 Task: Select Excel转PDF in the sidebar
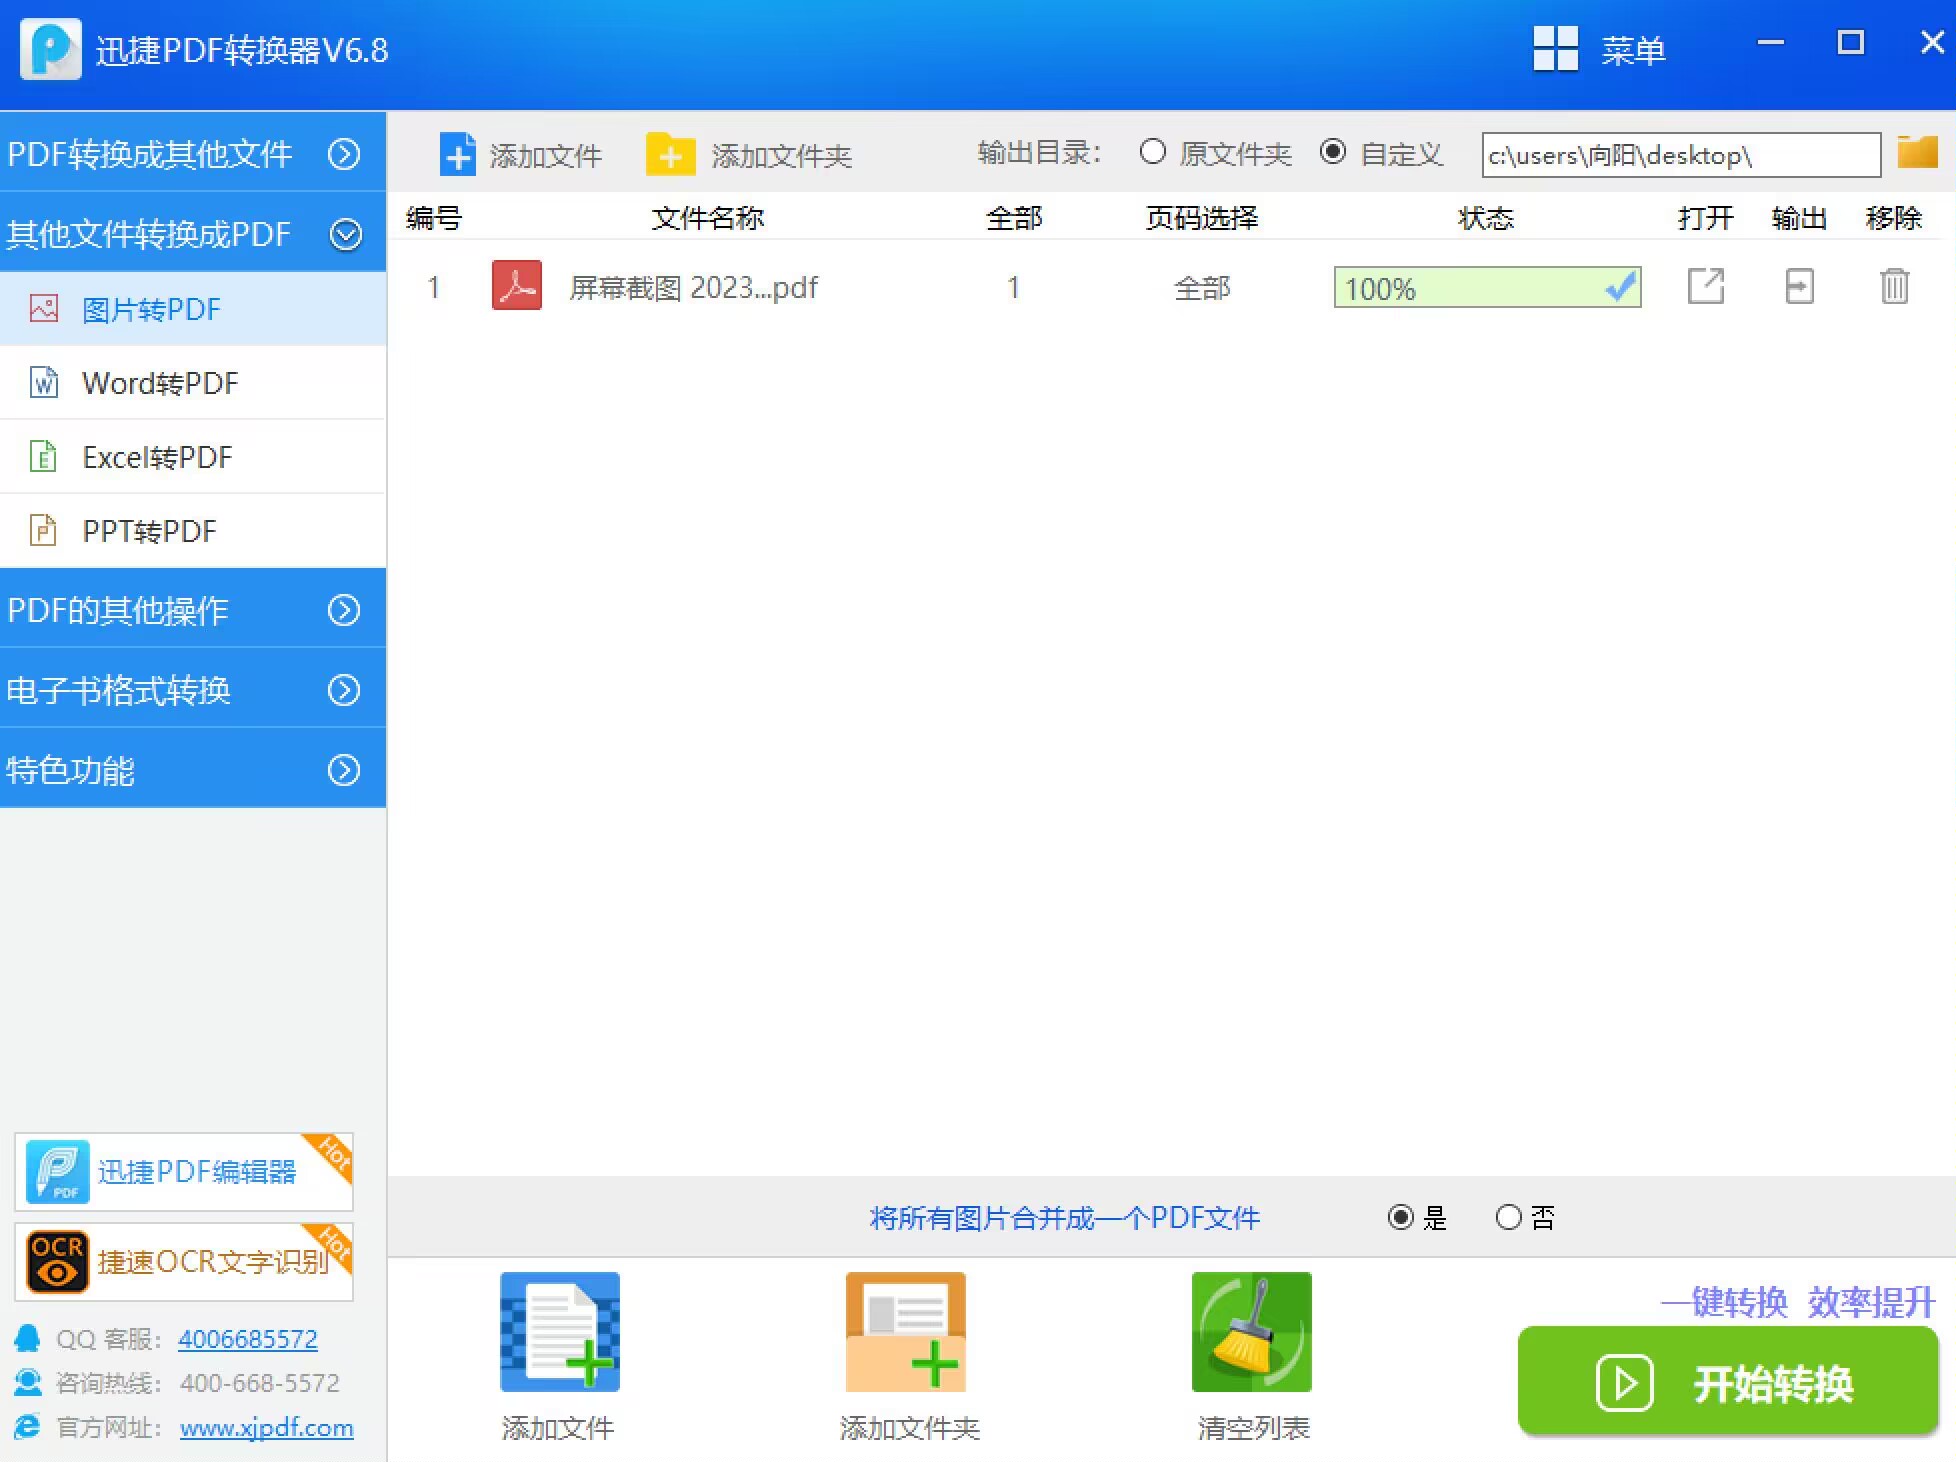157,457
